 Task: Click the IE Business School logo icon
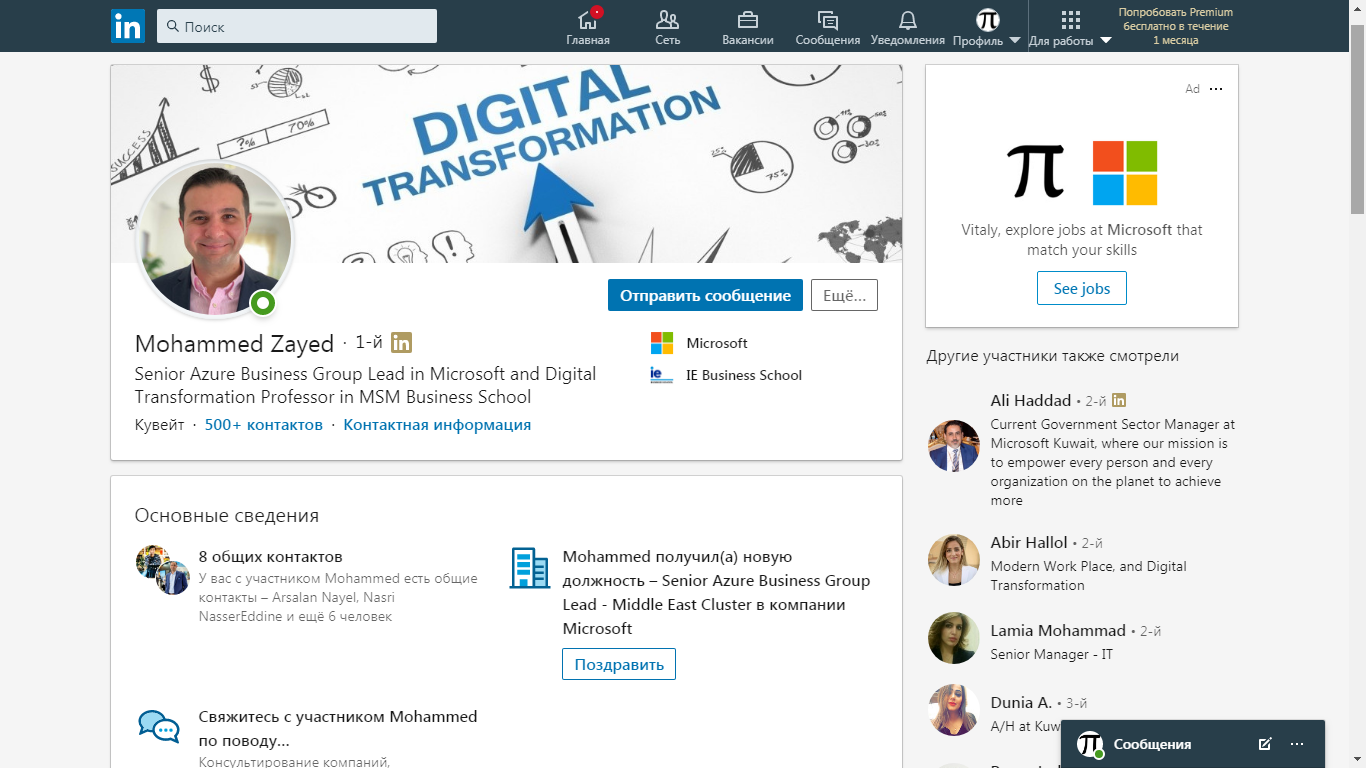[x=662, y=375]
